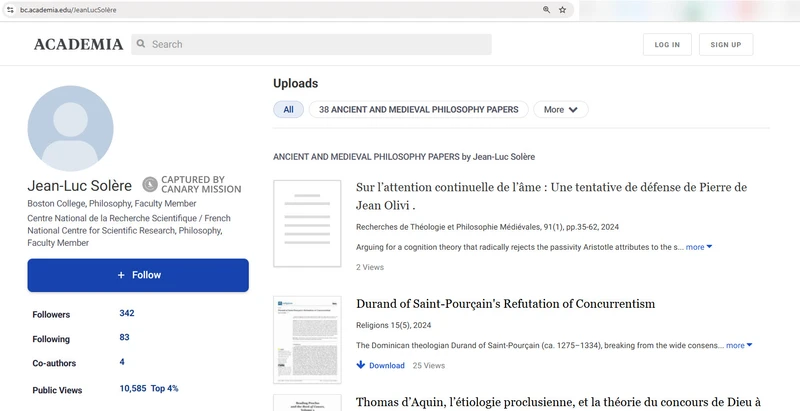Click the Download arrow icon for Durand paper
Image resolution: width=800 pixels, height=411 pixels.
pyautogui.click(x=361, y=366)
